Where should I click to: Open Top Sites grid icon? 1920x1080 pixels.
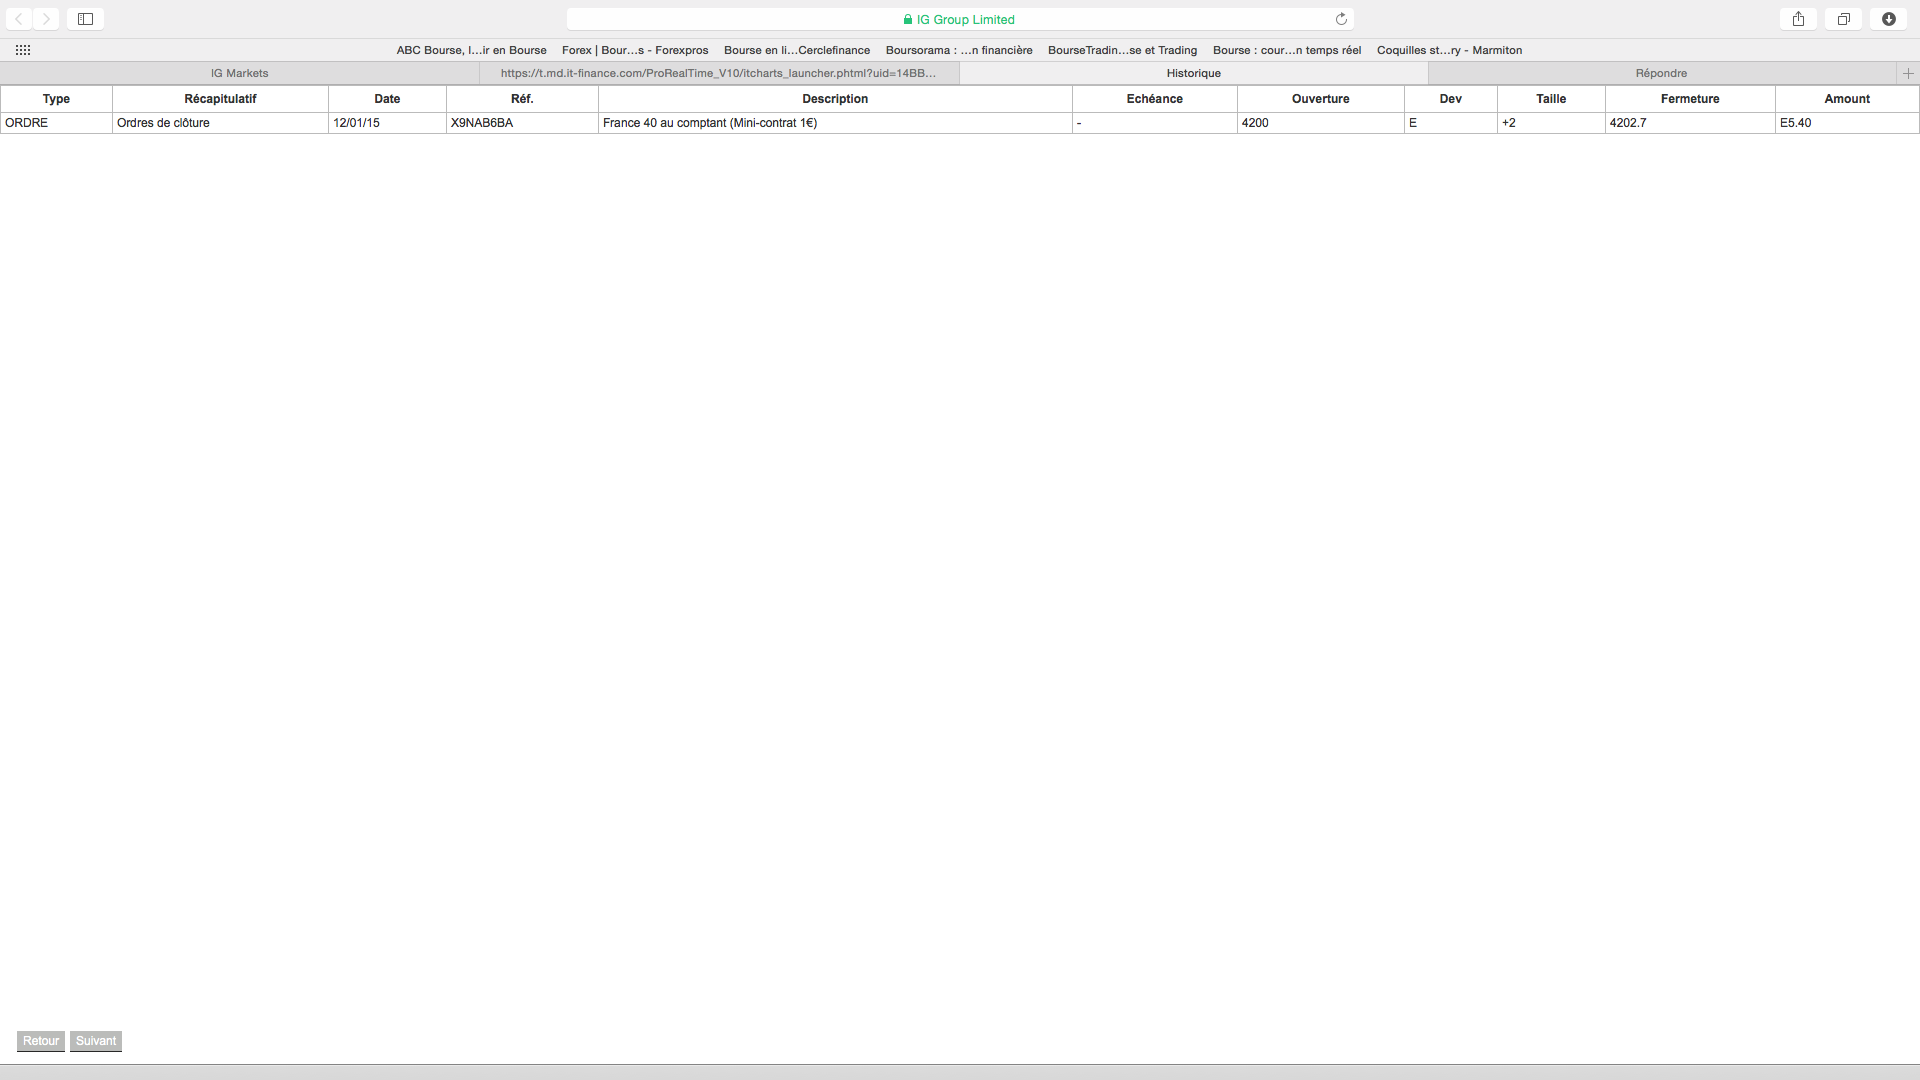click(23, 50)
